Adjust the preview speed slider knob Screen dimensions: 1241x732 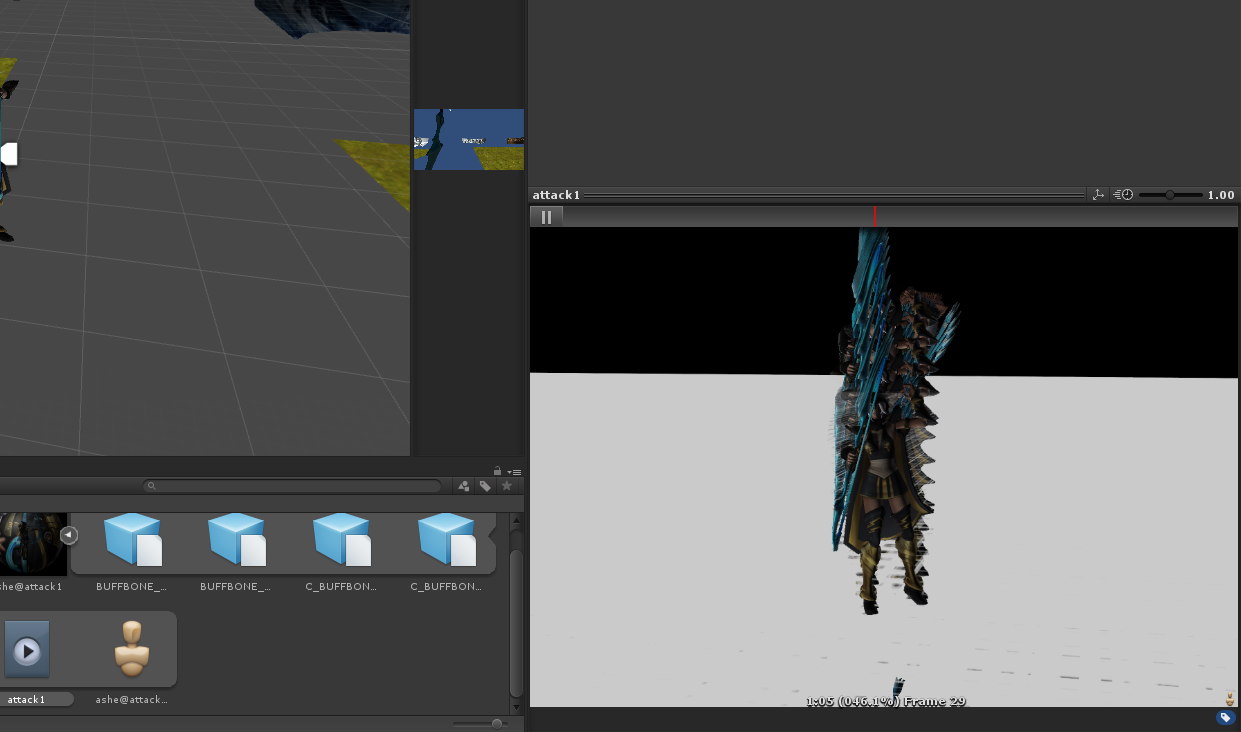pyautogui.click(x=1170, y=195)
